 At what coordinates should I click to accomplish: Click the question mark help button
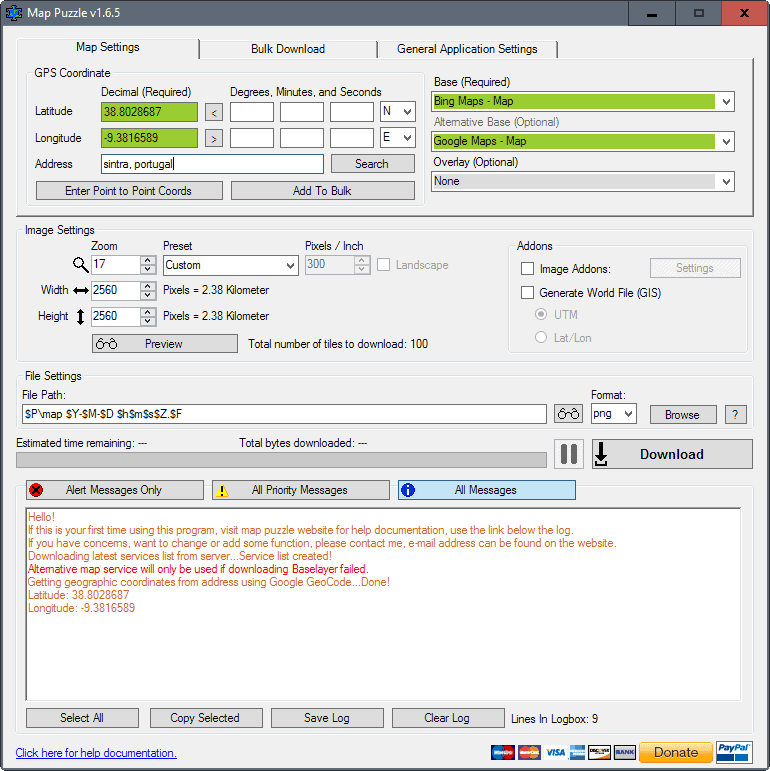click(735, 414)
